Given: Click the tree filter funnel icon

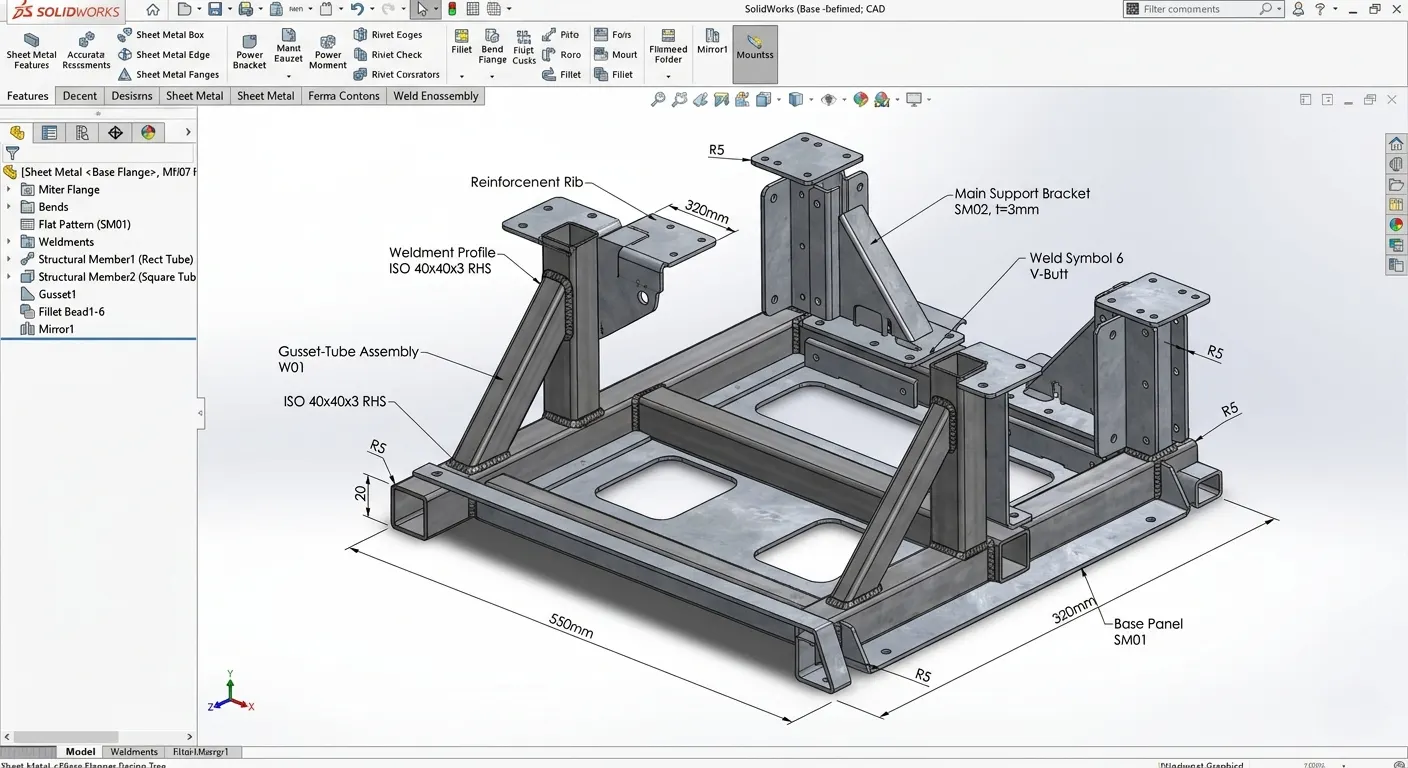Looking at the screenshot, I should pyautogui.click(x=12, y=153).
